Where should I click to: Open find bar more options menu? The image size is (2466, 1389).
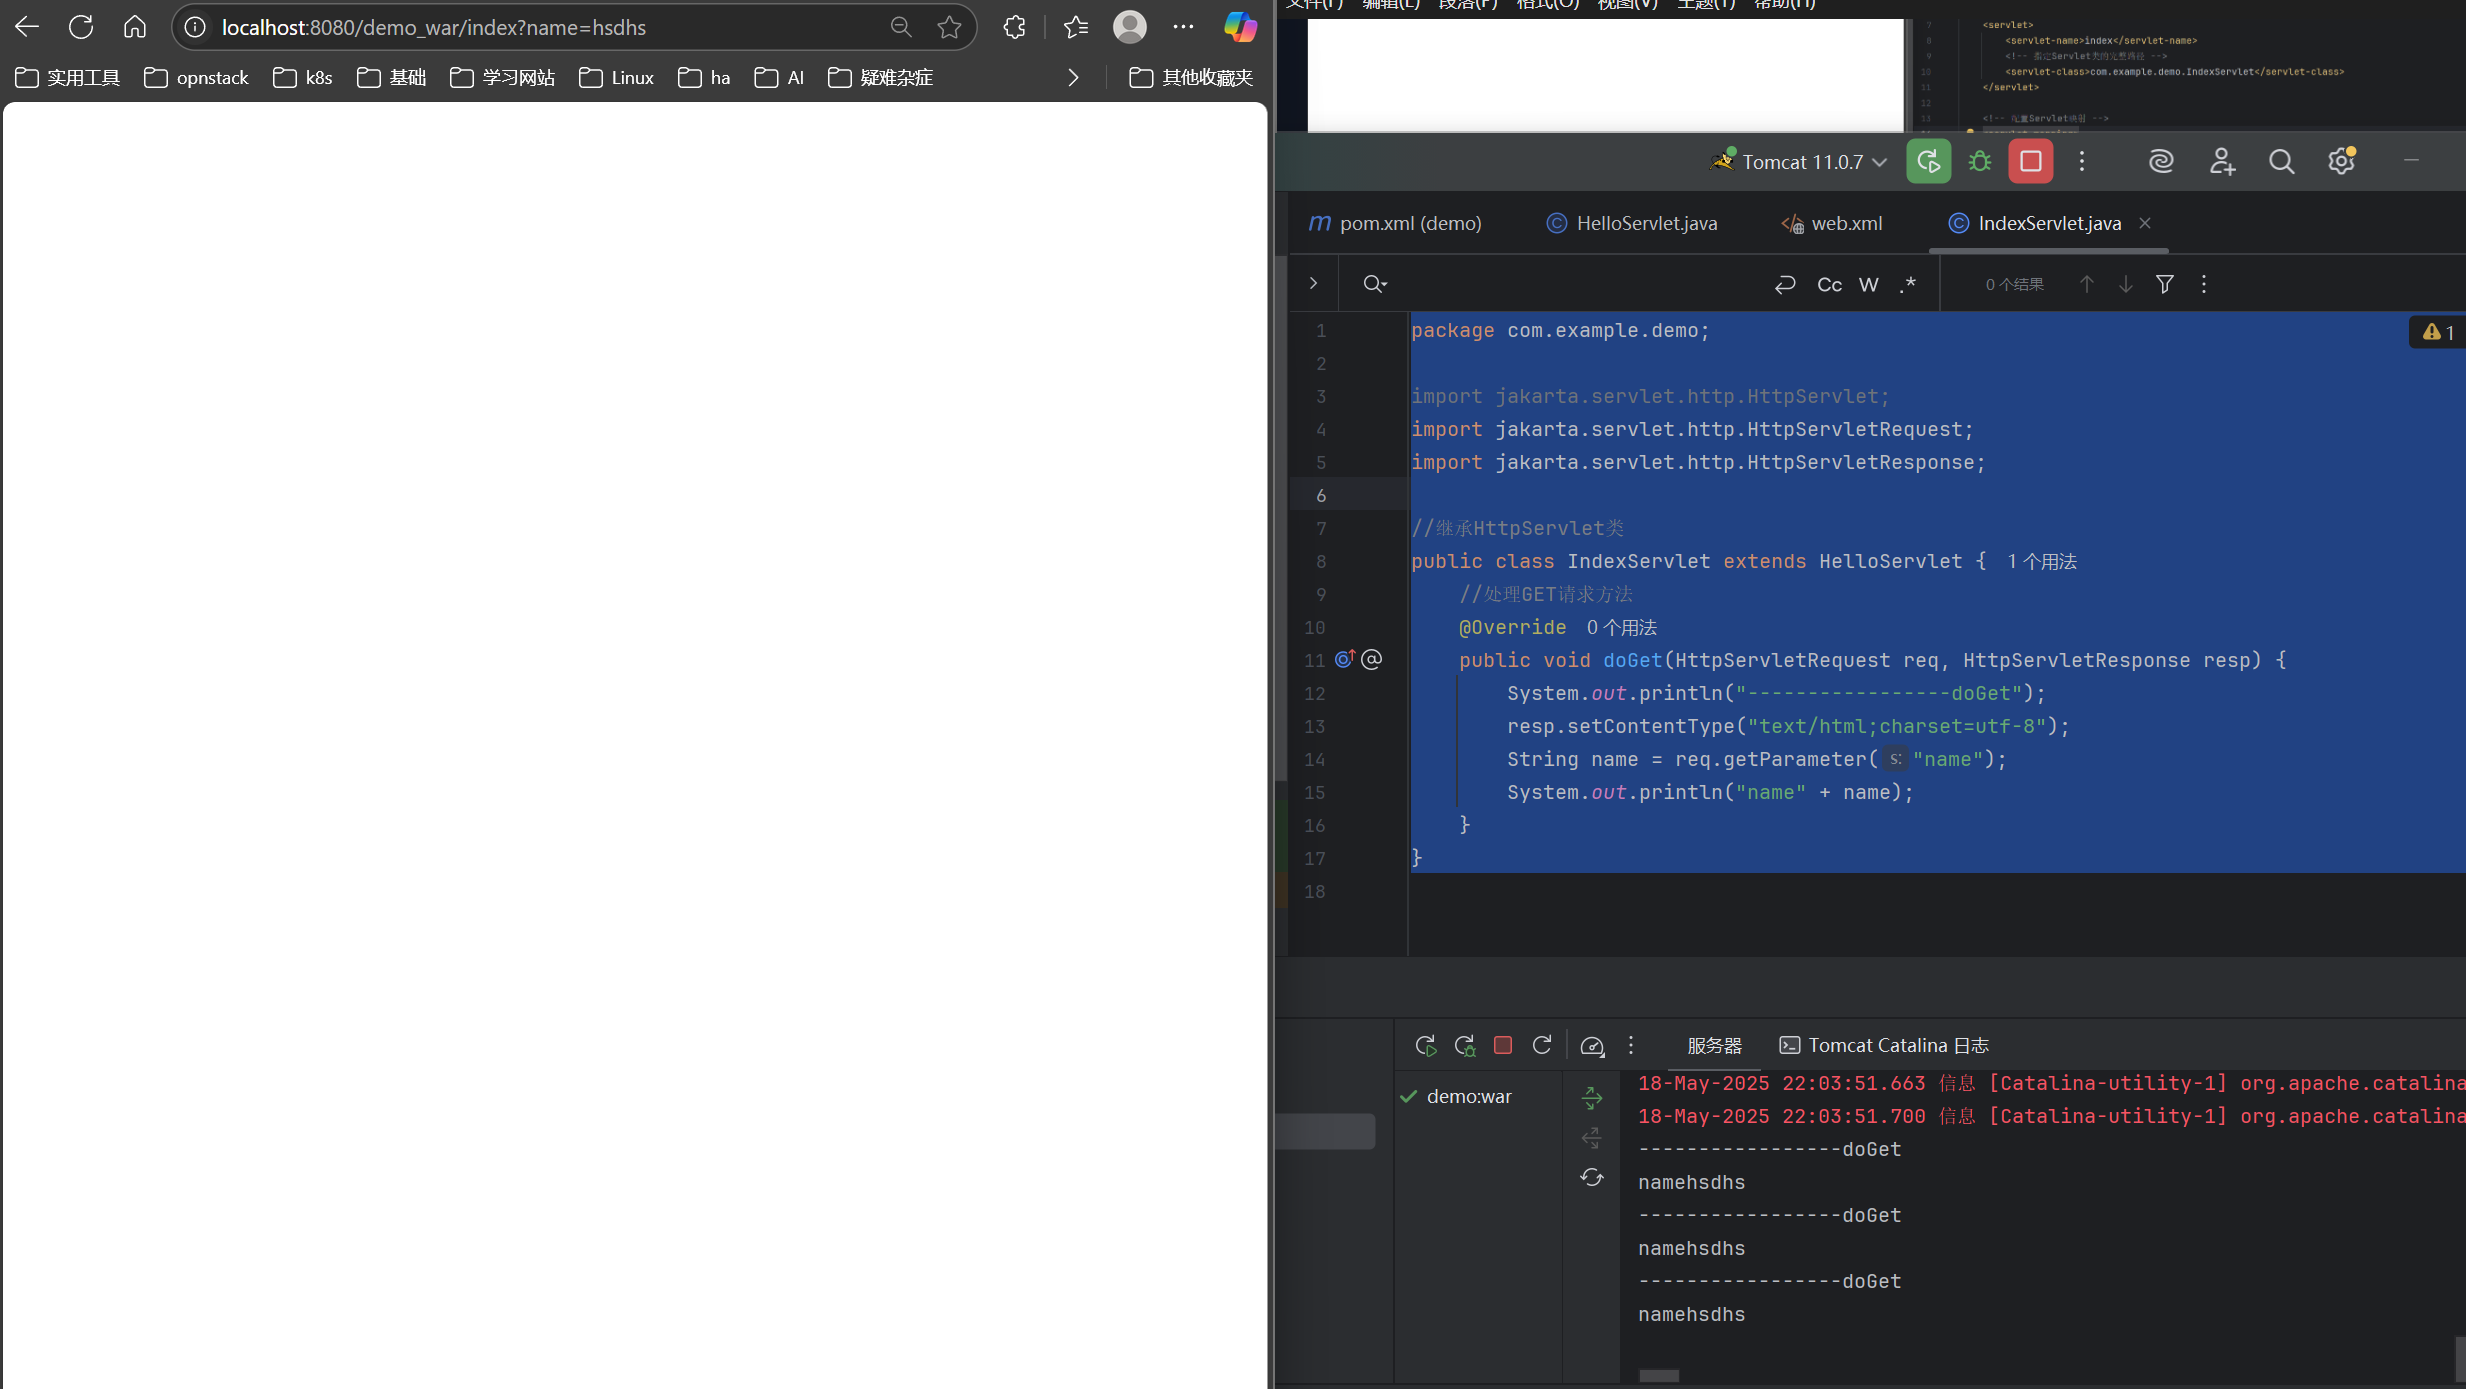2204,284
